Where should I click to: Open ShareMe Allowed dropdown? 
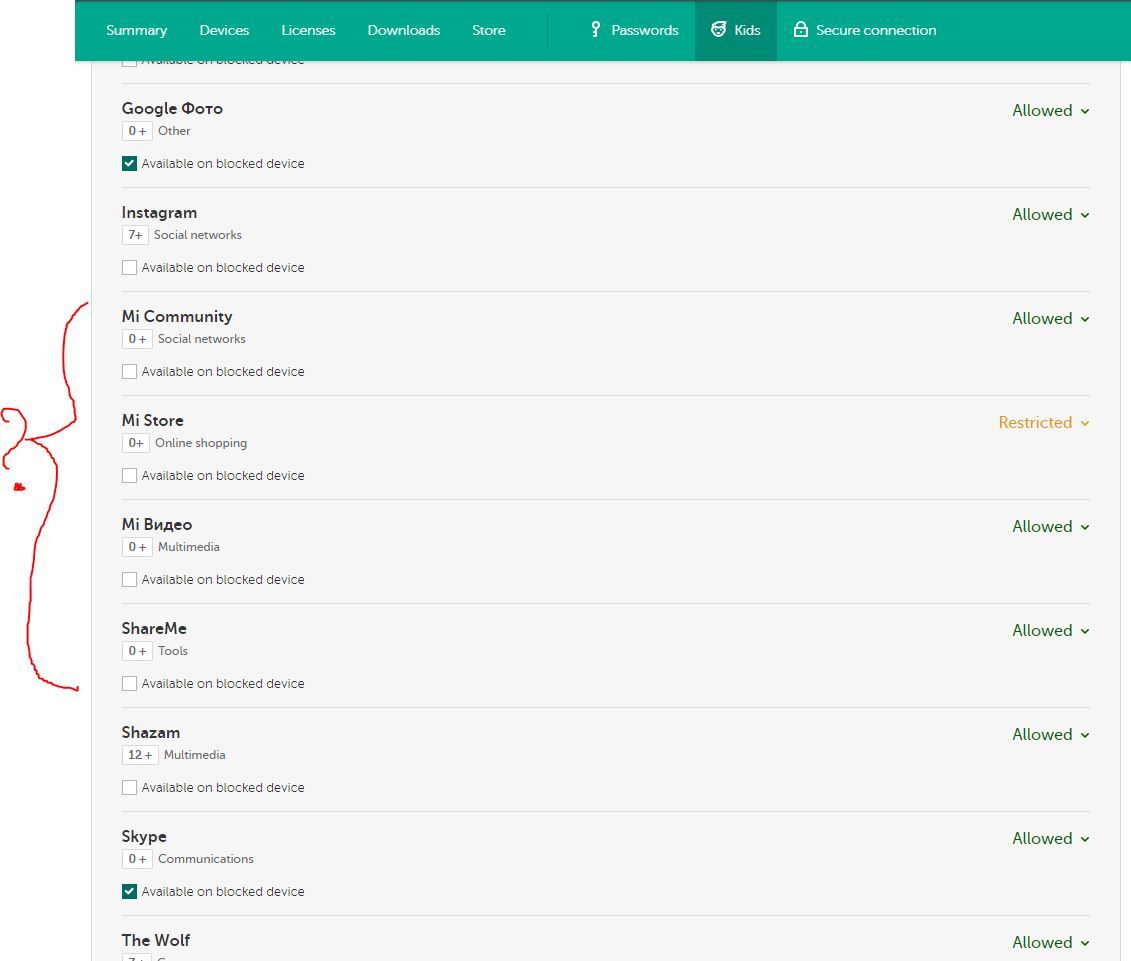coord(1050,630)
